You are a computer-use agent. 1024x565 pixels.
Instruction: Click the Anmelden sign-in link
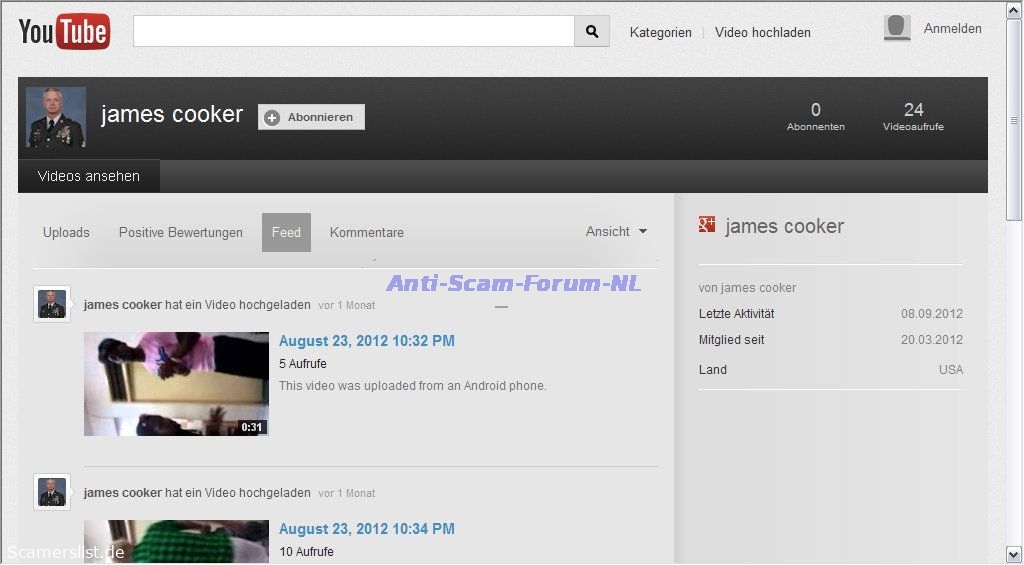point(952,29)
